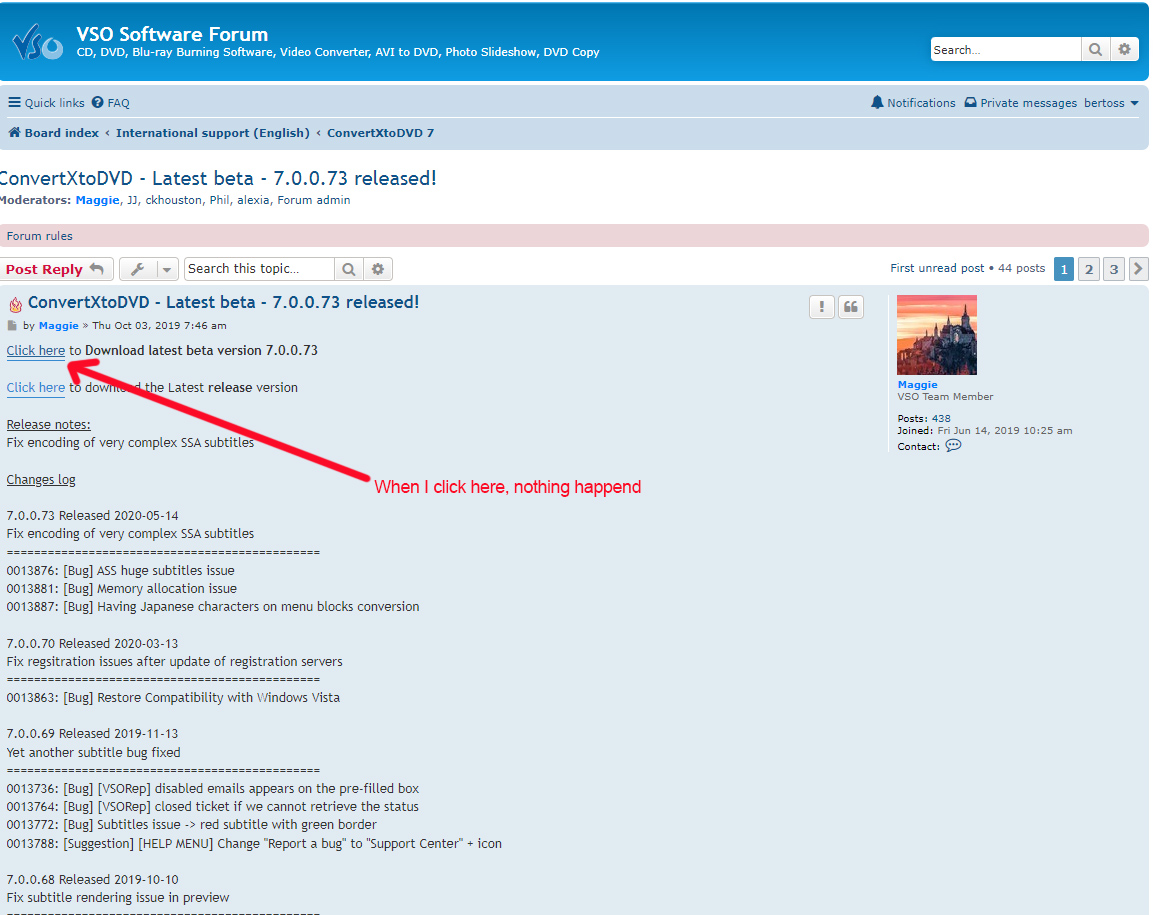Open advanced search gear in header
Screen dimensions: 1154x915
[x=1125, y=49]
